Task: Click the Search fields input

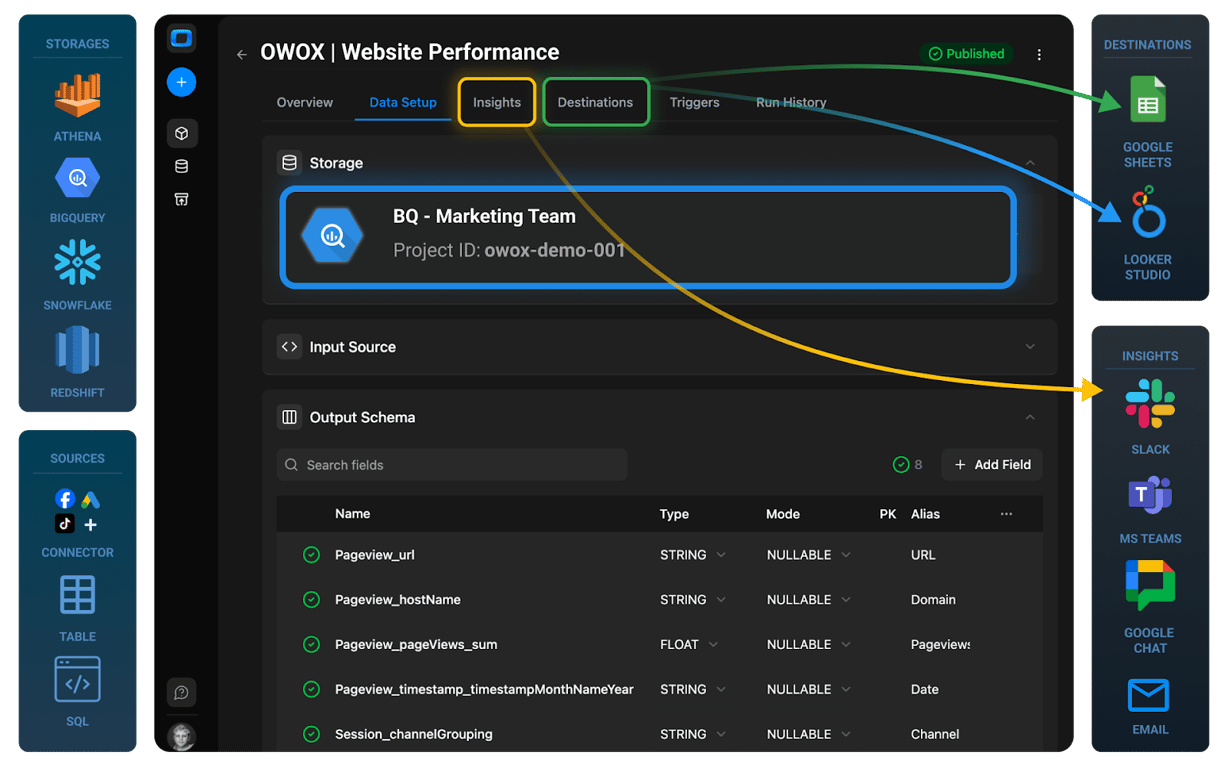Action: coord(452,465)
